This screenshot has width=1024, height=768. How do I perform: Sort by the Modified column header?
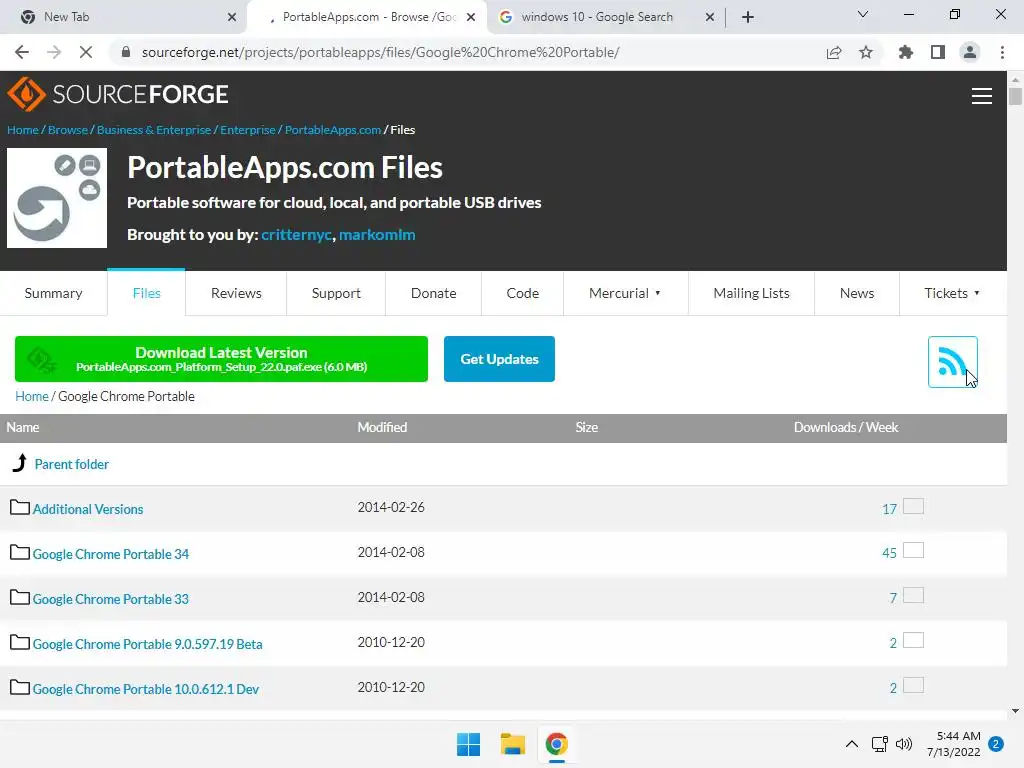[x=382, y=428]
